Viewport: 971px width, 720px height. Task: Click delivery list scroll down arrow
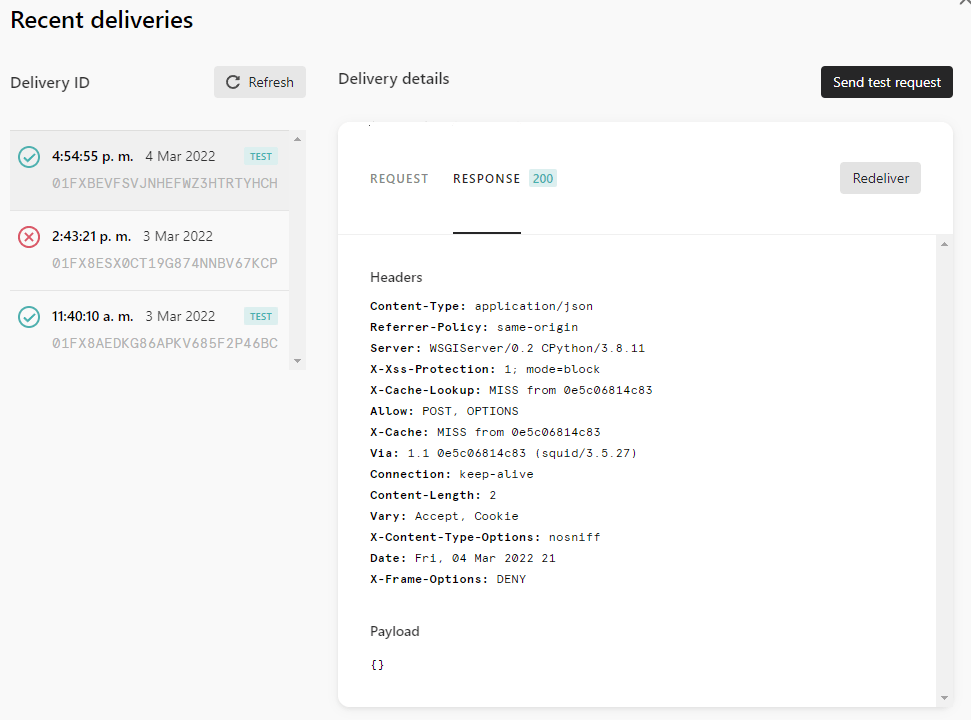[297, 361]
